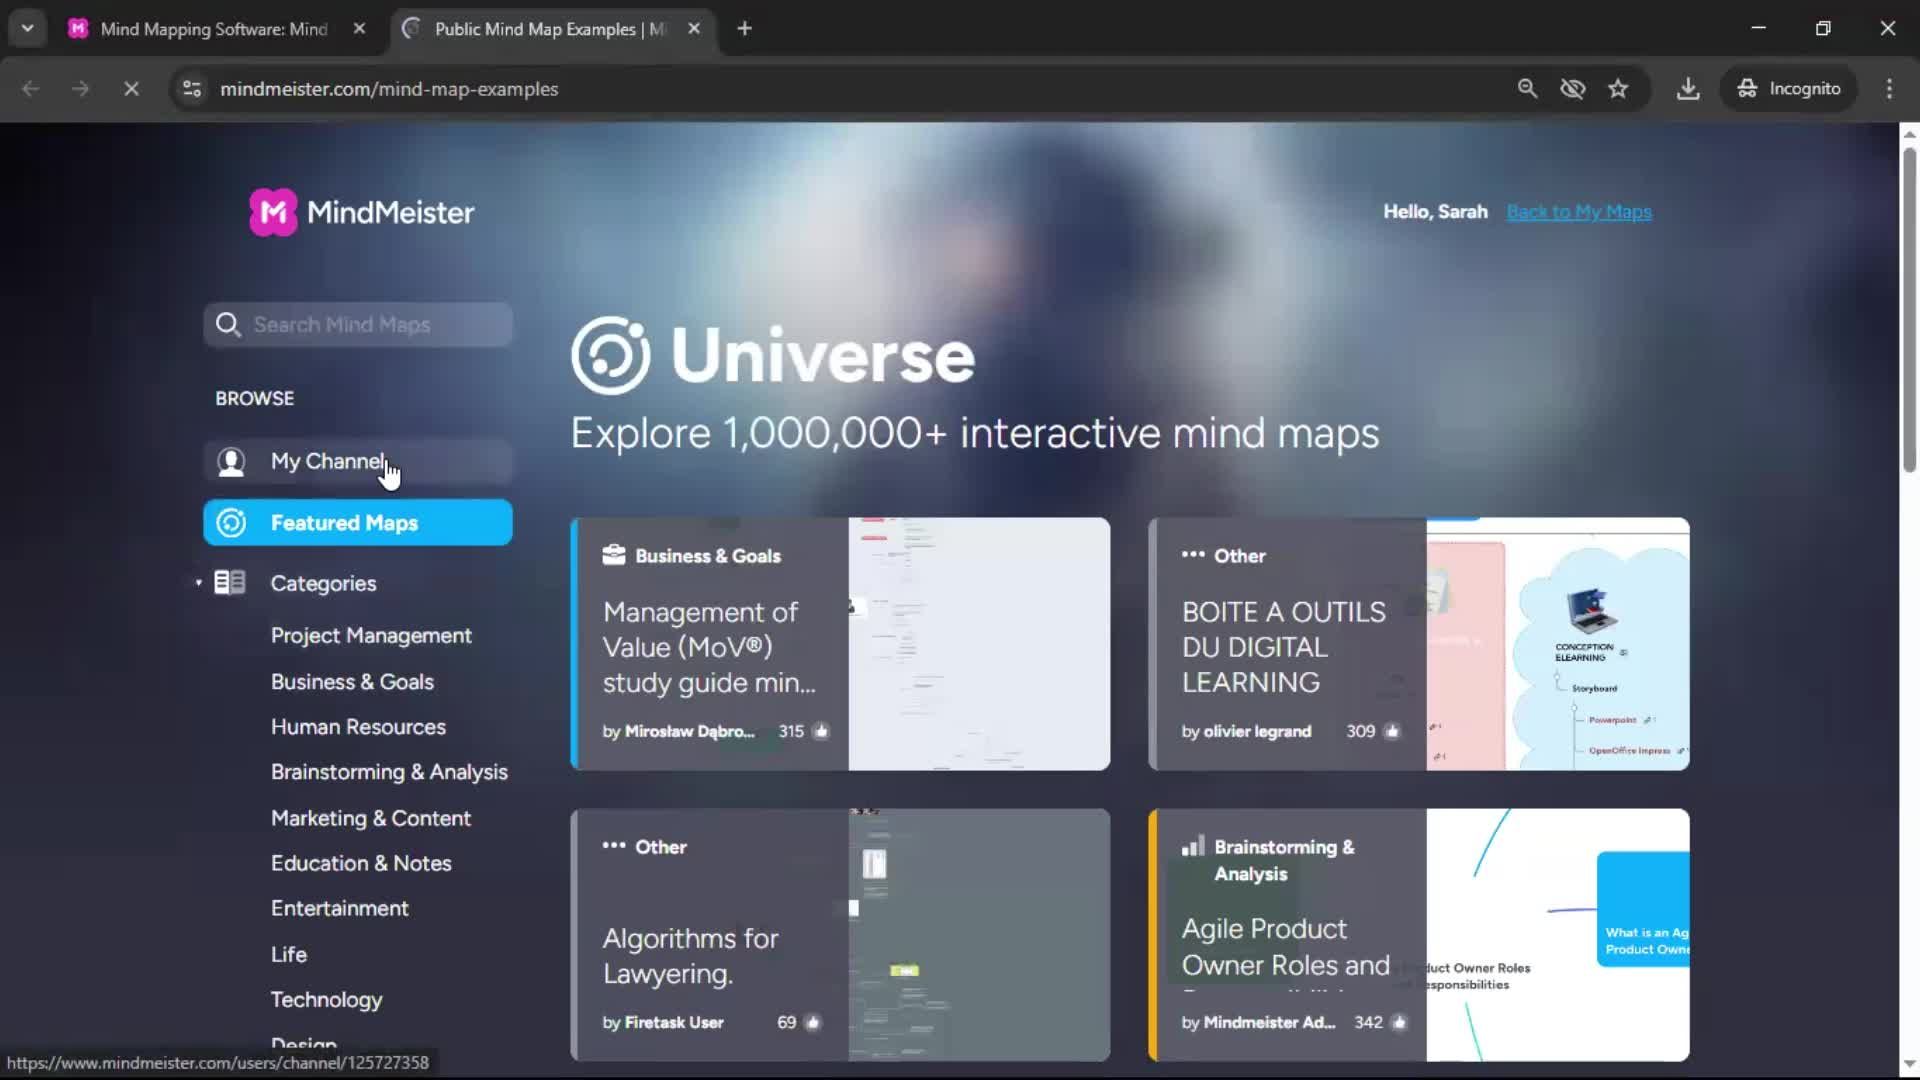This screenshot has width=1920, height=1080.
Task: Open browser downloads icon
Action: [1688, 88]
